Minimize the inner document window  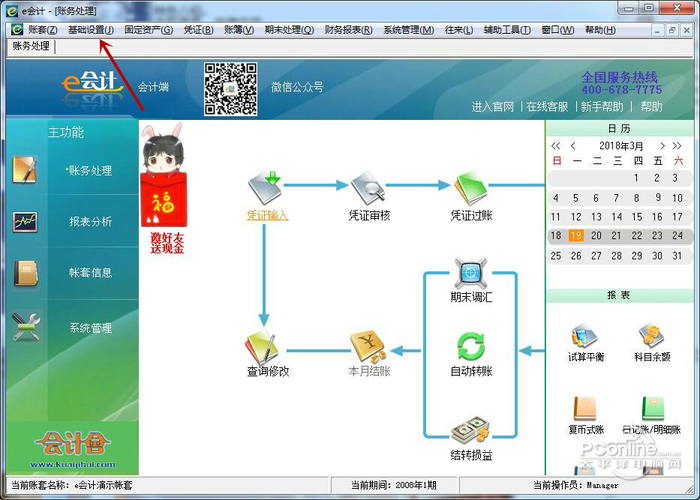point(657,30)
